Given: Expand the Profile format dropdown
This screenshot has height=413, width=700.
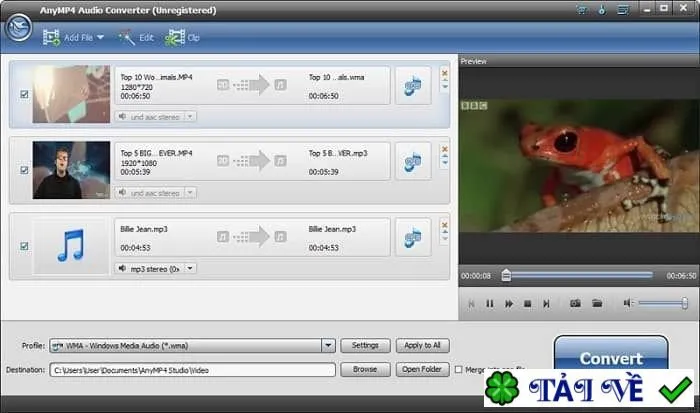Looking at the screenshot, I should [328, 346].
